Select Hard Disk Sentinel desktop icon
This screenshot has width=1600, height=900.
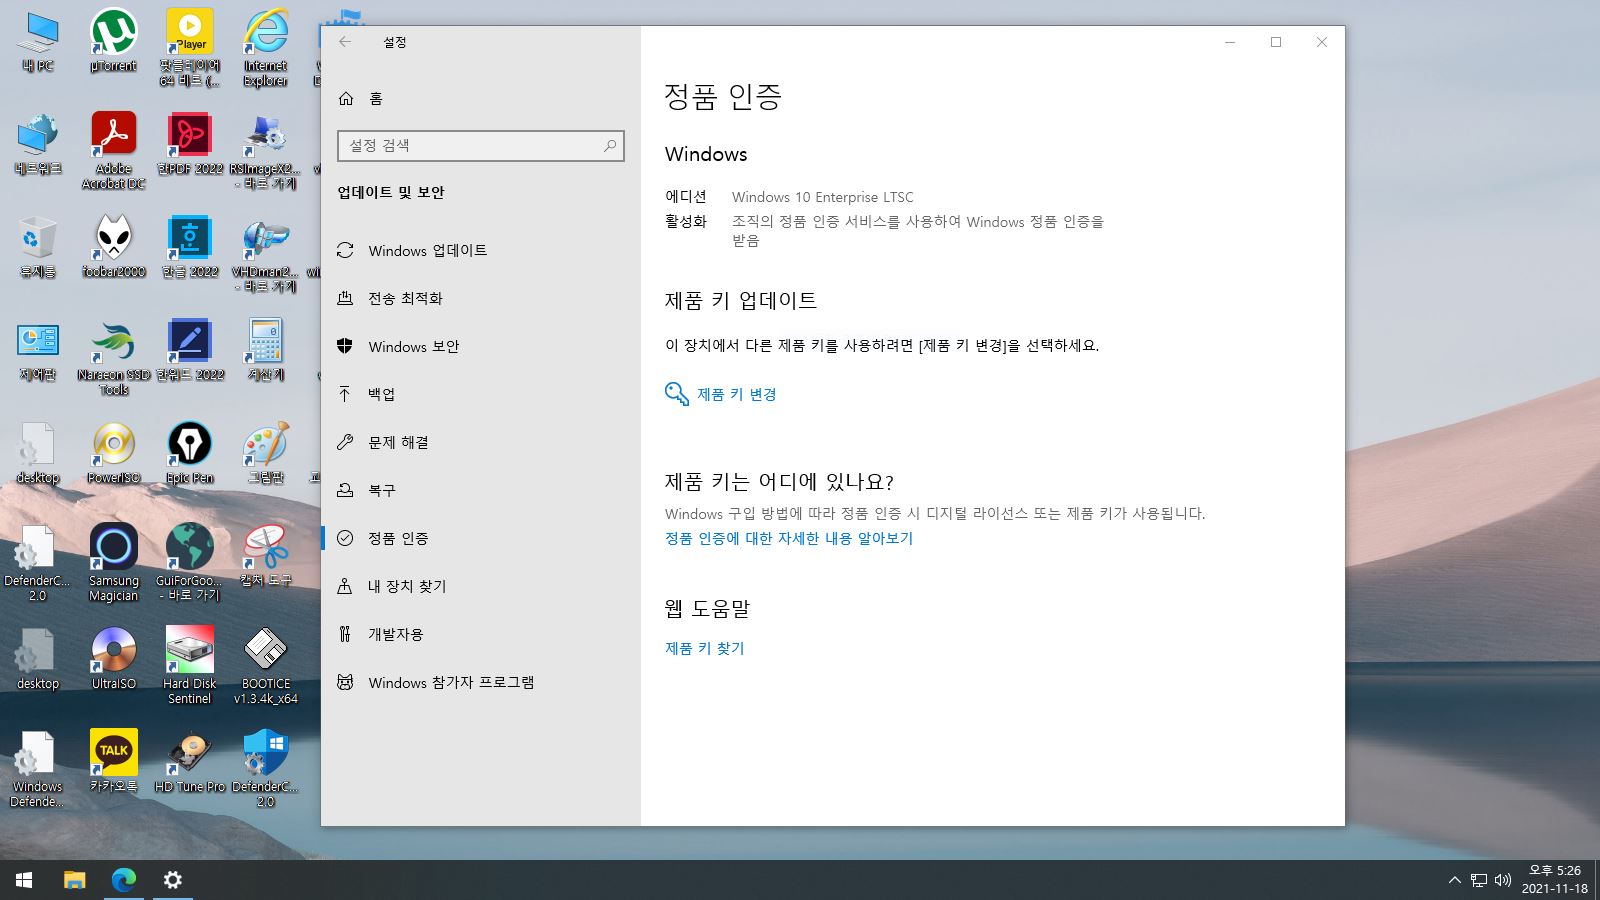point(190,666)
